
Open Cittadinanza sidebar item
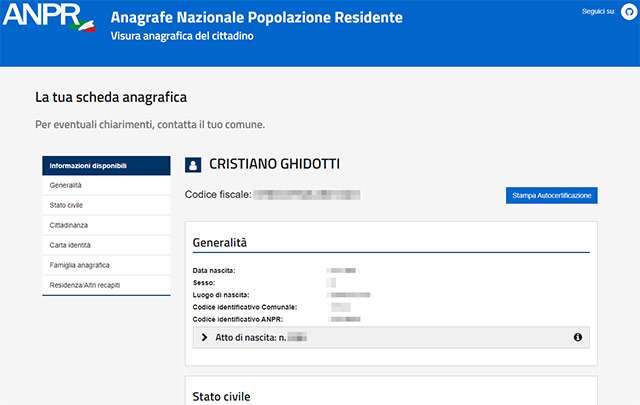click(106, 225)
